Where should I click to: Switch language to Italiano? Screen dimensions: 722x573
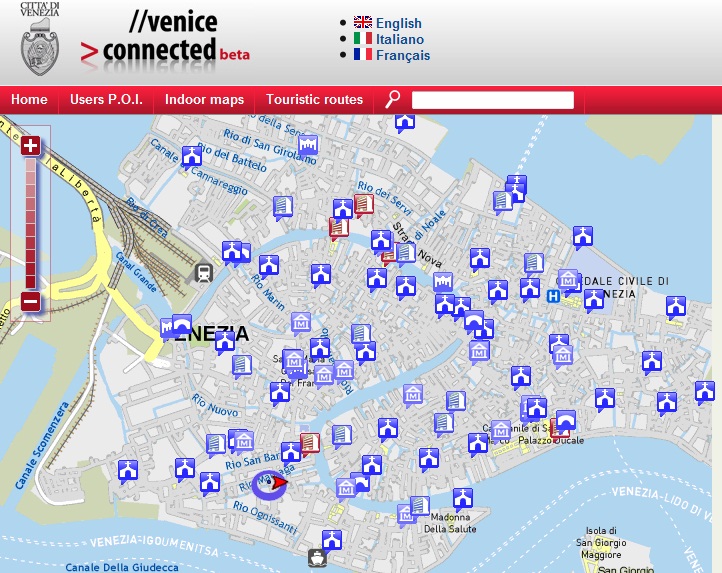tap(400, 39)
